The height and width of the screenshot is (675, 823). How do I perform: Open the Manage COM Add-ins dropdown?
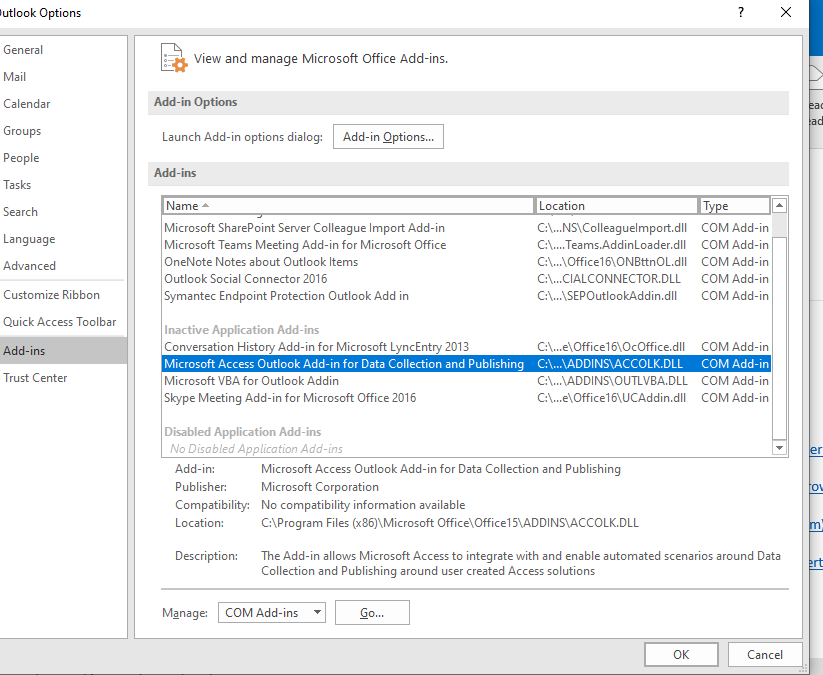(272, 613)
